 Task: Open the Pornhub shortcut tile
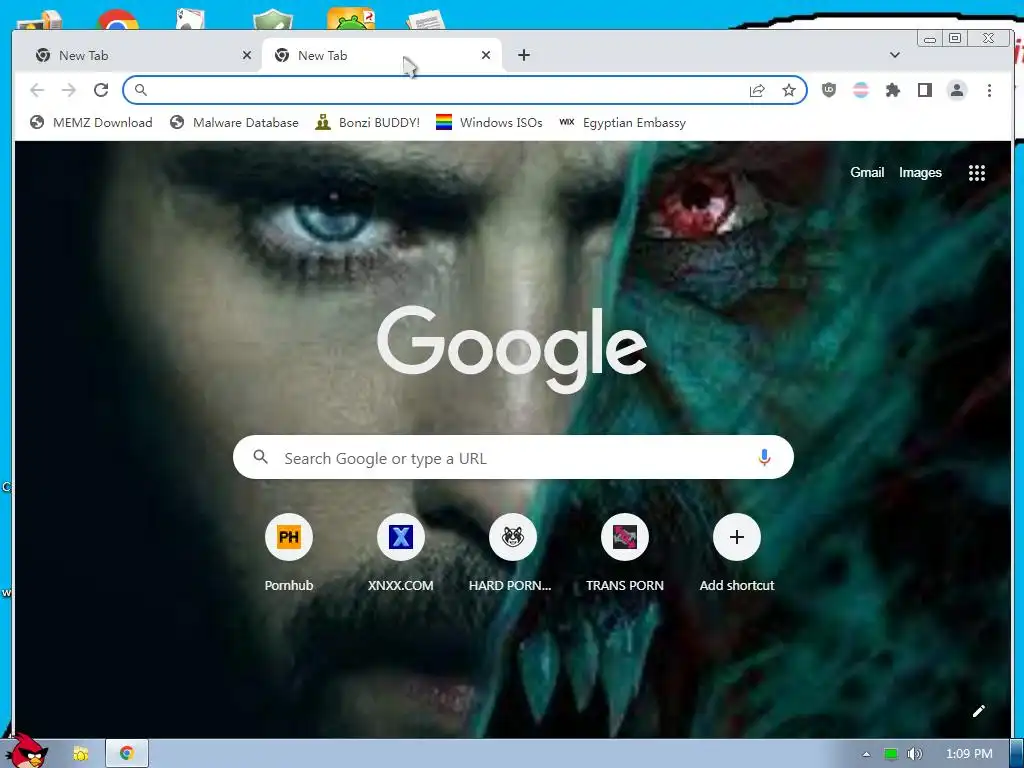(x=289, y=552)
